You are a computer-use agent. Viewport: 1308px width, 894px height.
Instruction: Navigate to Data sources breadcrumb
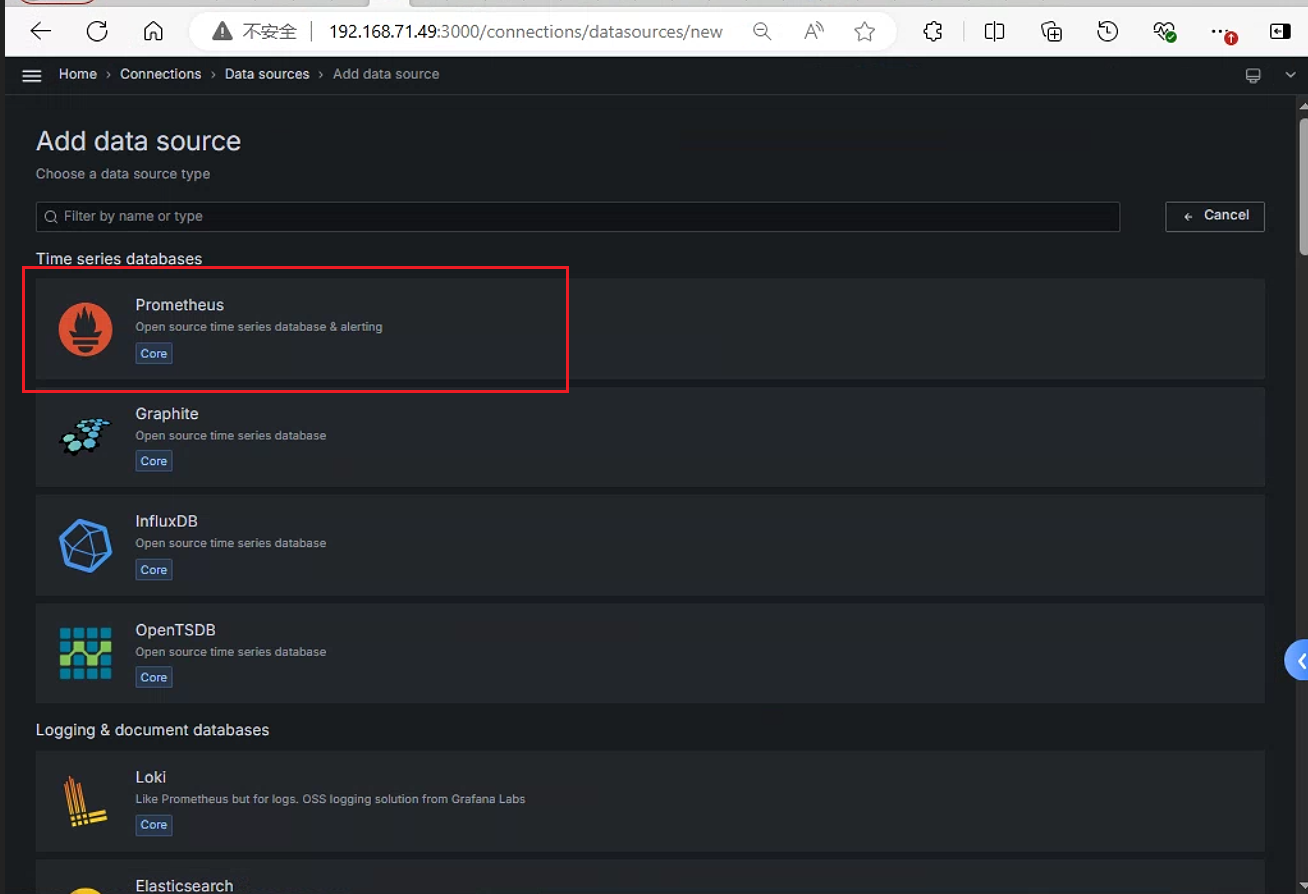click(x=267, y=74)
